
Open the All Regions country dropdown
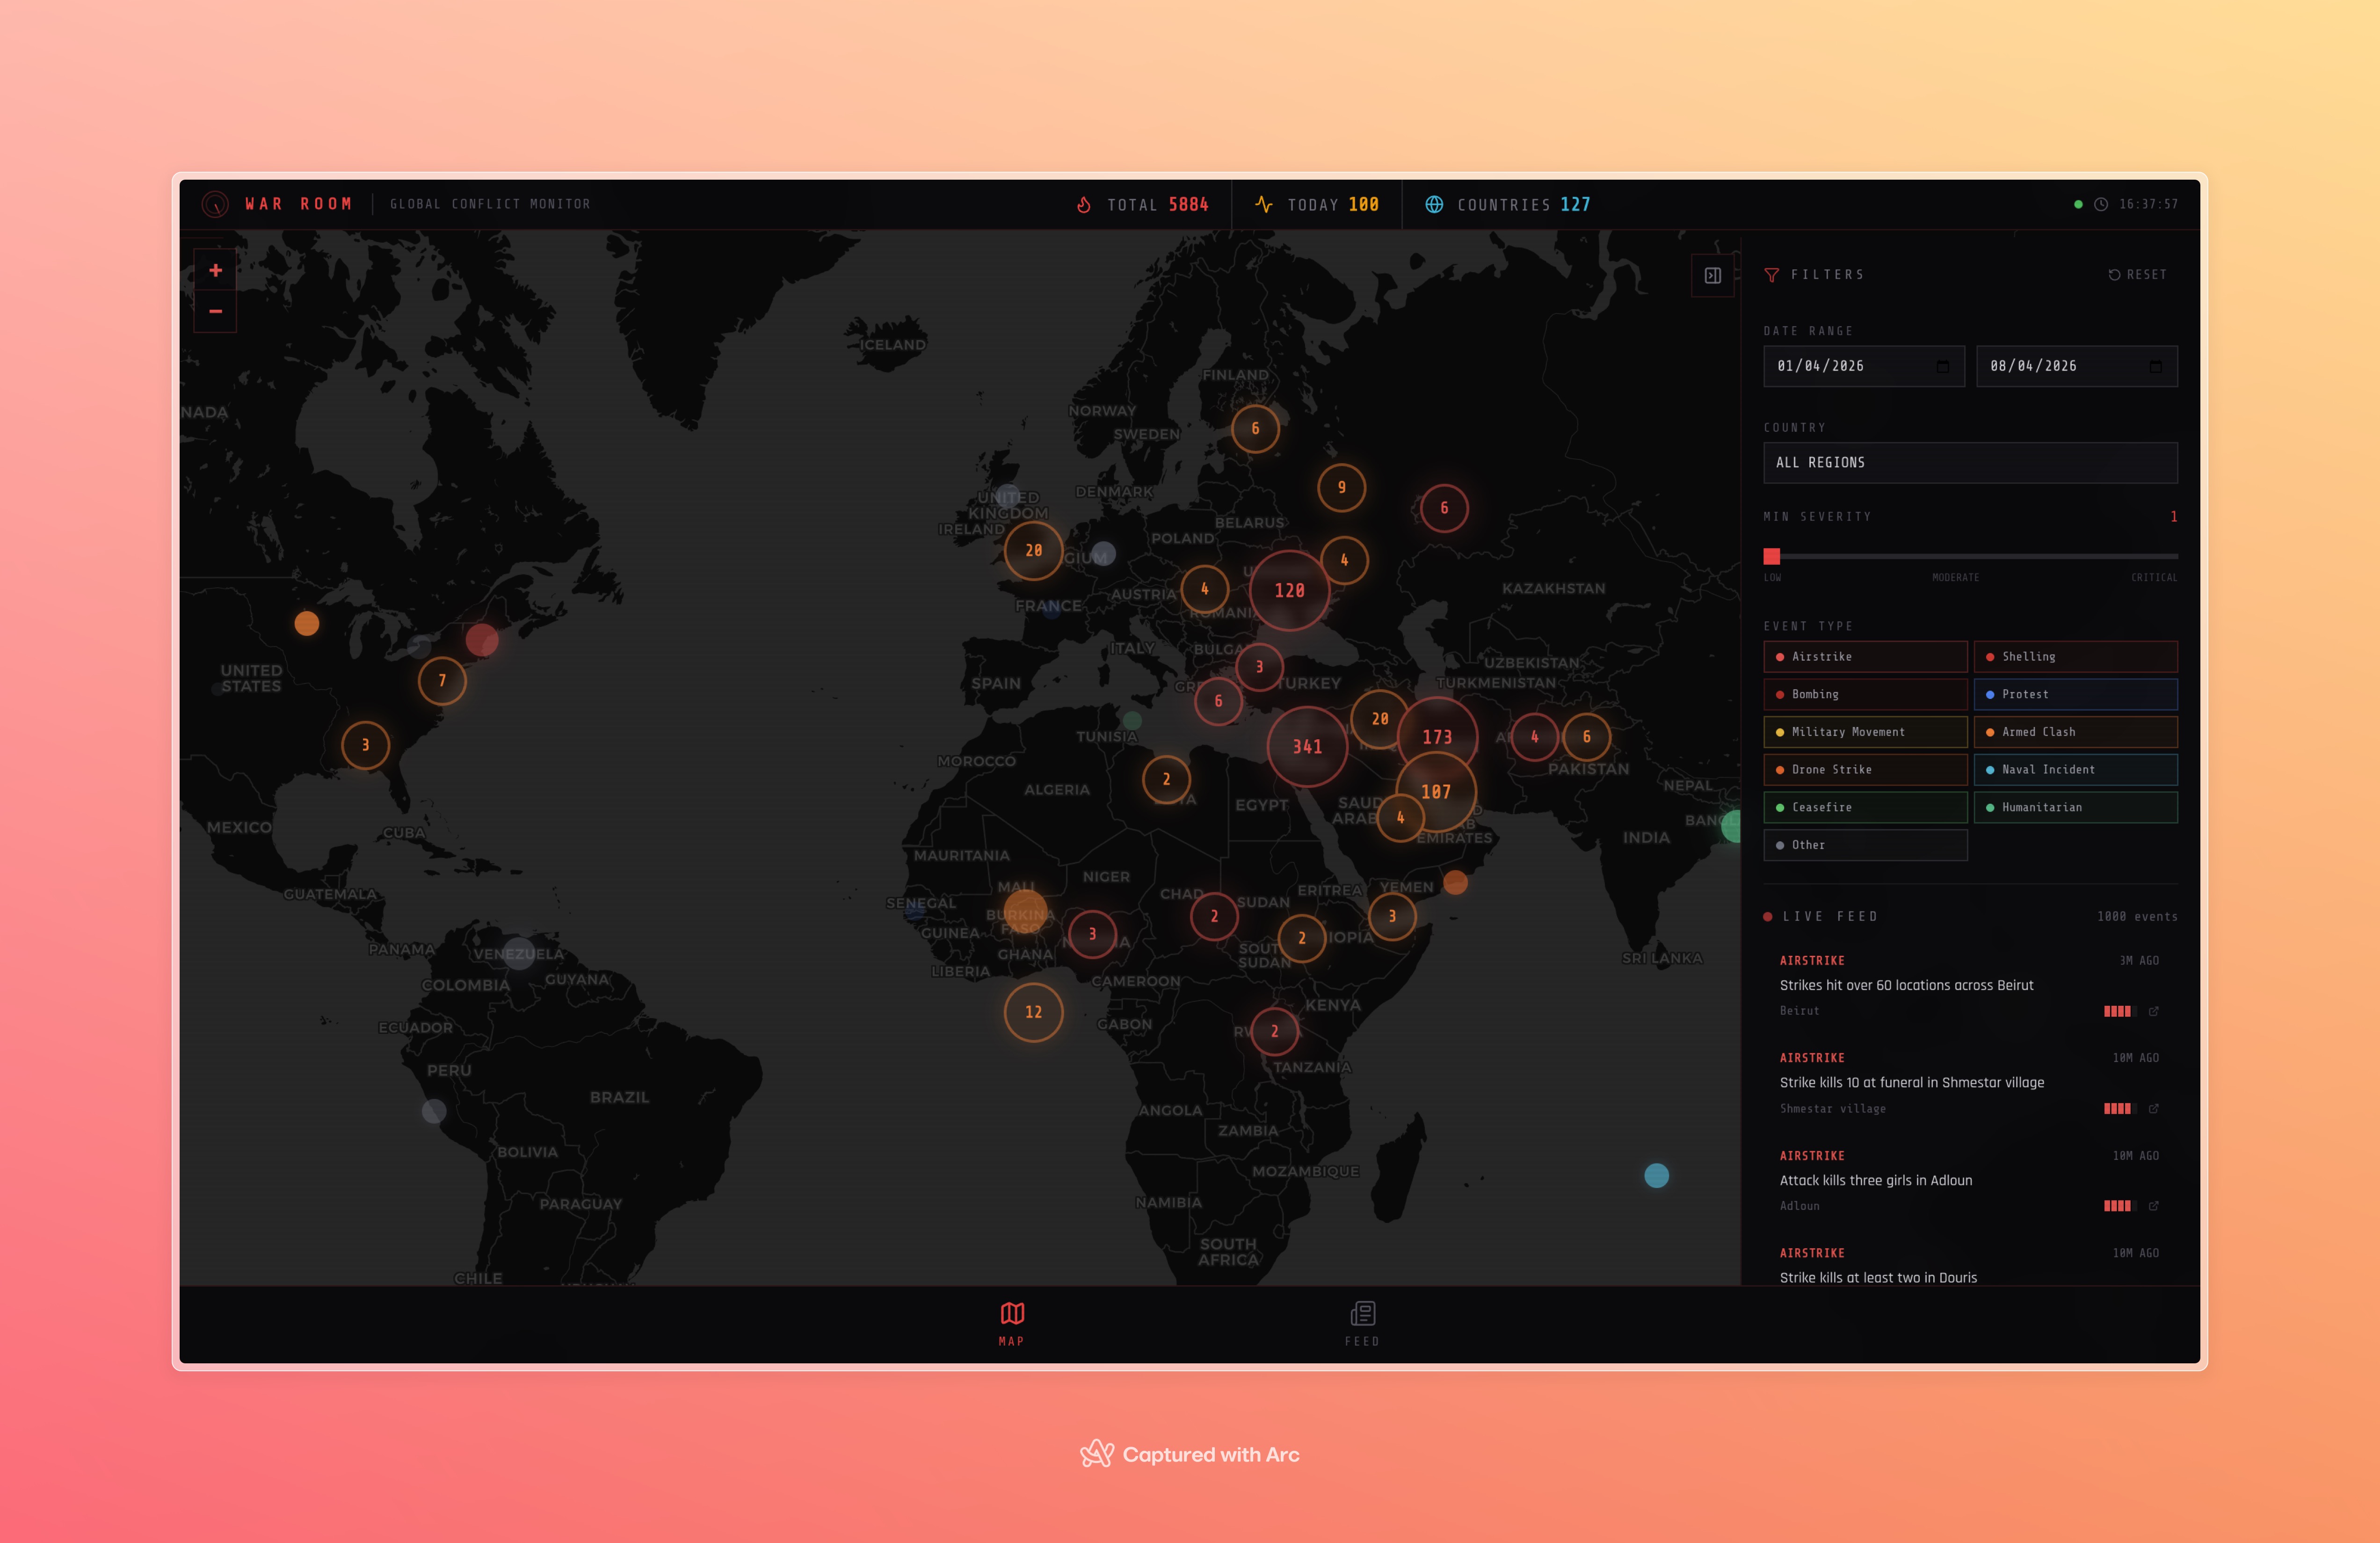coord(1969,462)
